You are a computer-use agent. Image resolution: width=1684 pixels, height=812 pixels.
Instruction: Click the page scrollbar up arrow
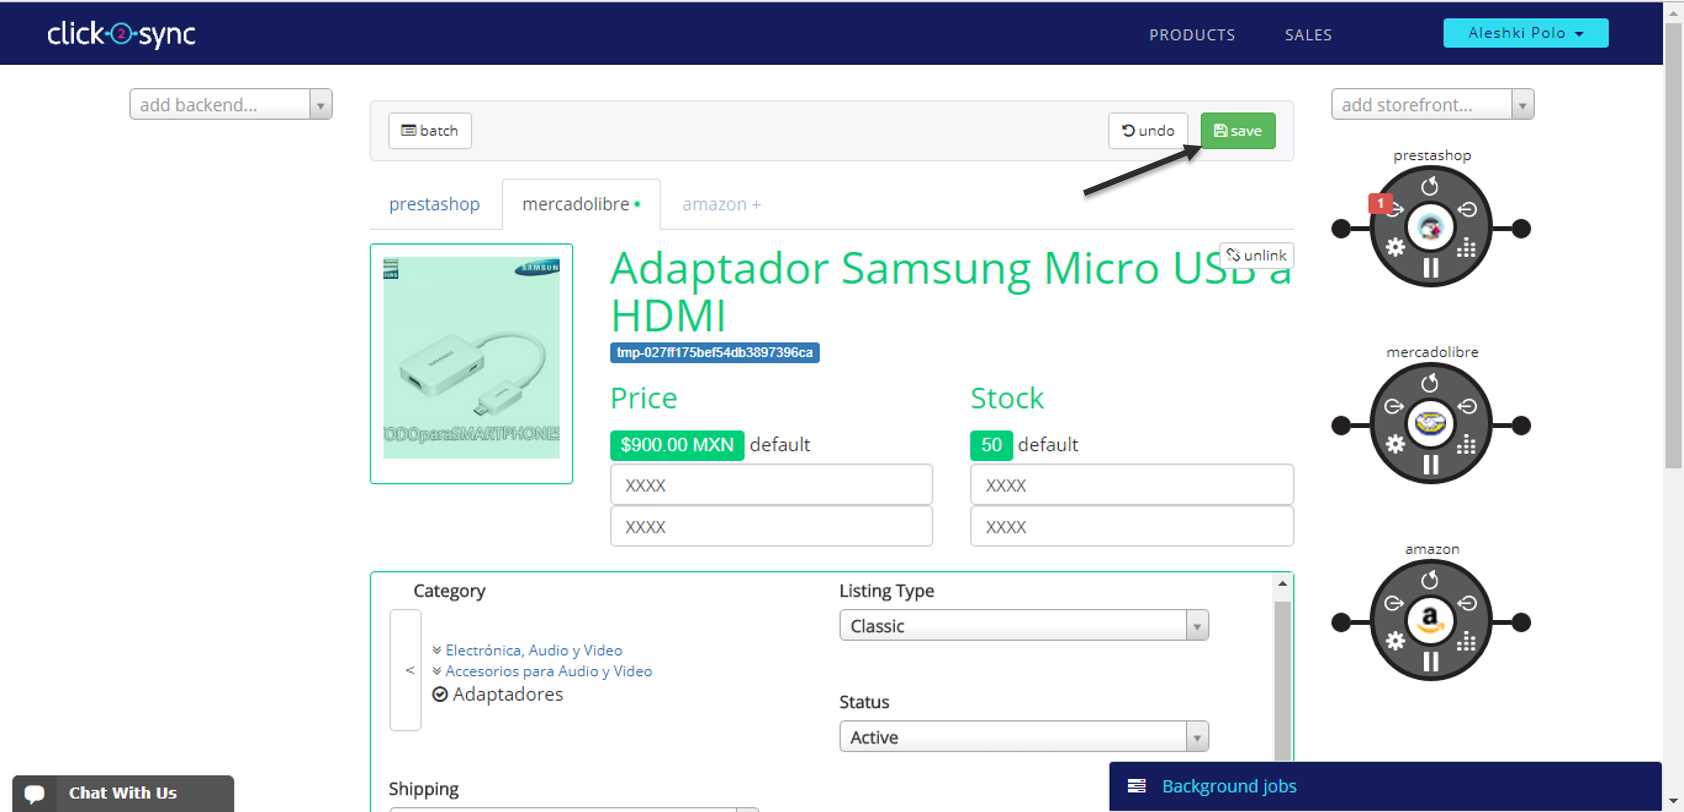(1674, 12)
